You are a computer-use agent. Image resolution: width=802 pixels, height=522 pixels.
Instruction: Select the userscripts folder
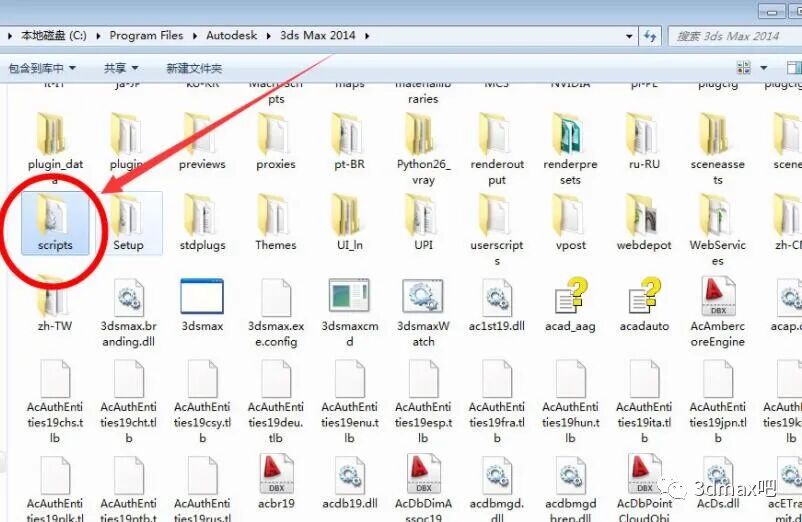[x=497, y=230]
